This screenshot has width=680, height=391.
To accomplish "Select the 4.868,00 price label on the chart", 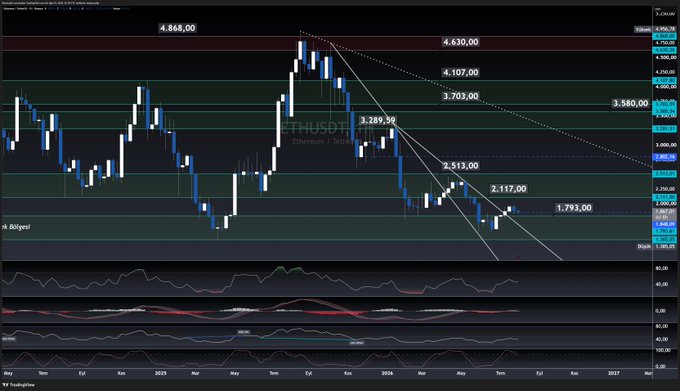I will [x=177, y=28].
